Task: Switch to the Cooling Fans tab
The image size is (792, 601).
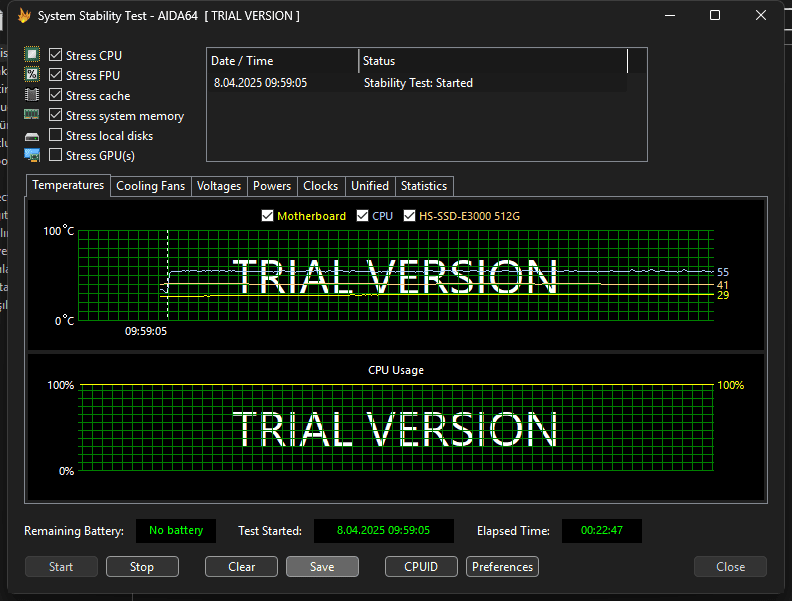Action: (151, 186)
